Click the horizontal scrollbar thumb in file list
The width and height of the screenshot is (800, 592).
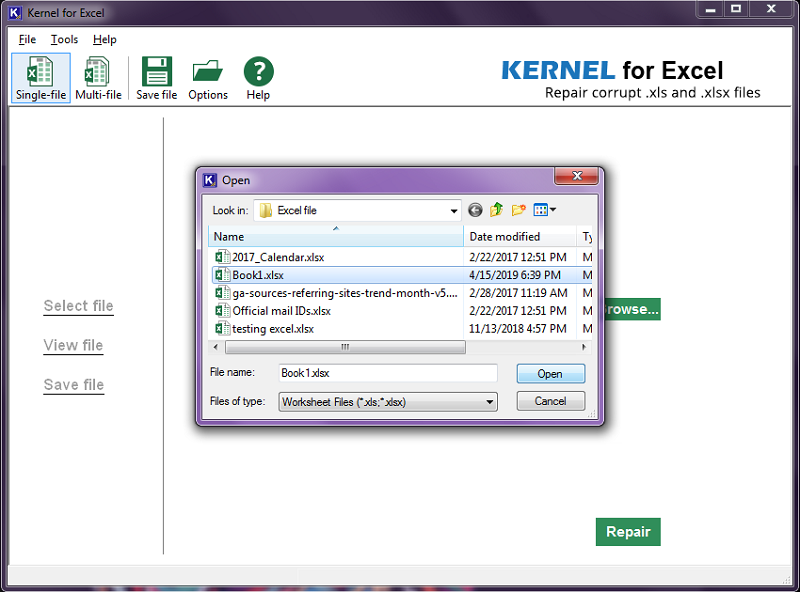(345, 347)
